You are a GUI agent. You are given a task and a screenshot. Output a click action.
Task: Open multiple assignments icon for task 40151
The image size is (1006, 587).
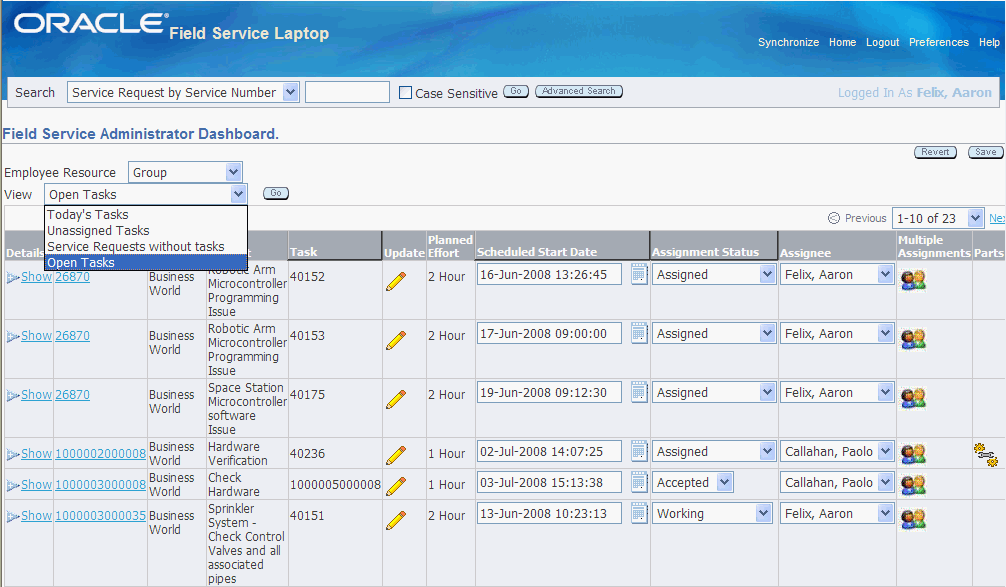(913, 518)
